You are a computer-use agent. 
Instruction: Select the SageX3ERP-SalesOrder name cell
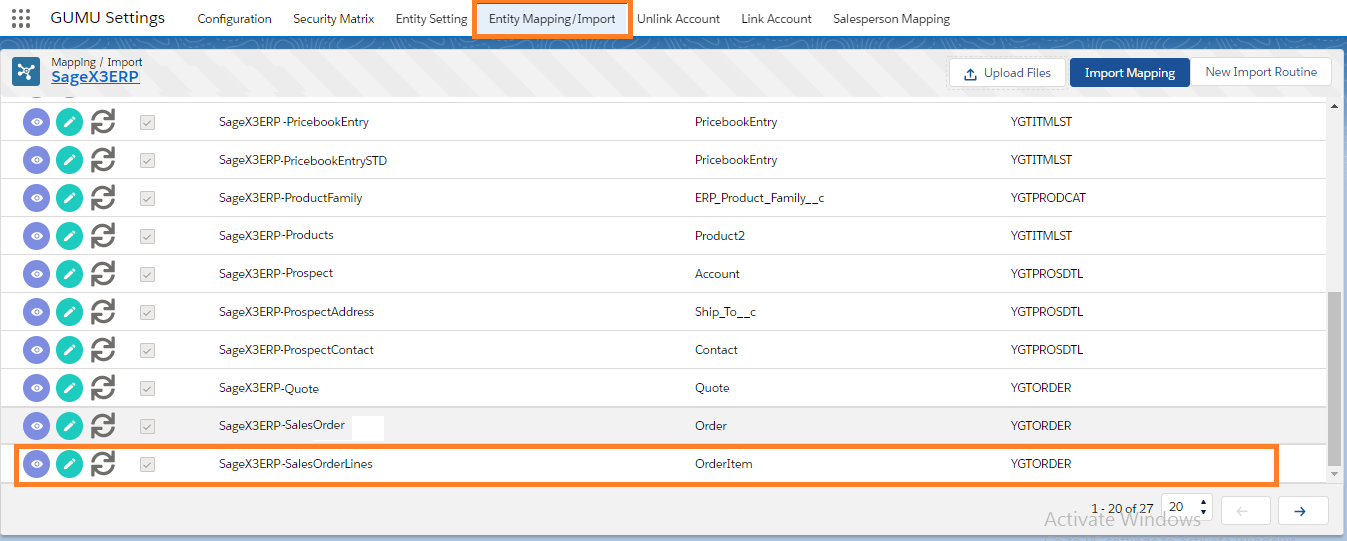click(282, 426)
